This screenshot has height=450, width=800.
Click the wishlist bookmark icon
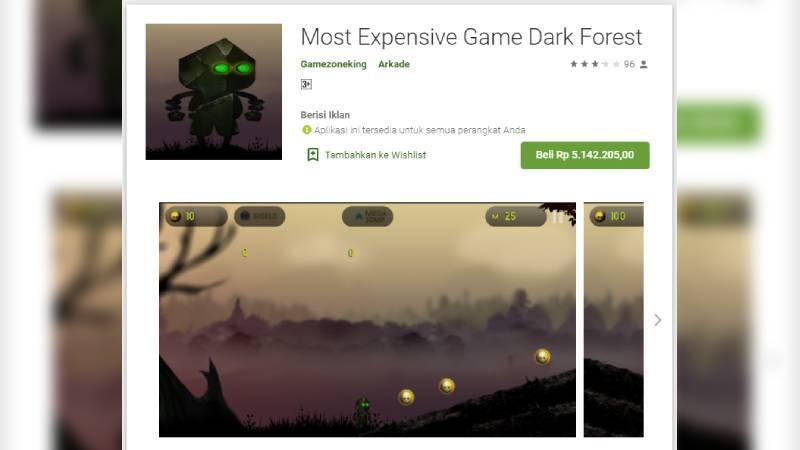313,155
